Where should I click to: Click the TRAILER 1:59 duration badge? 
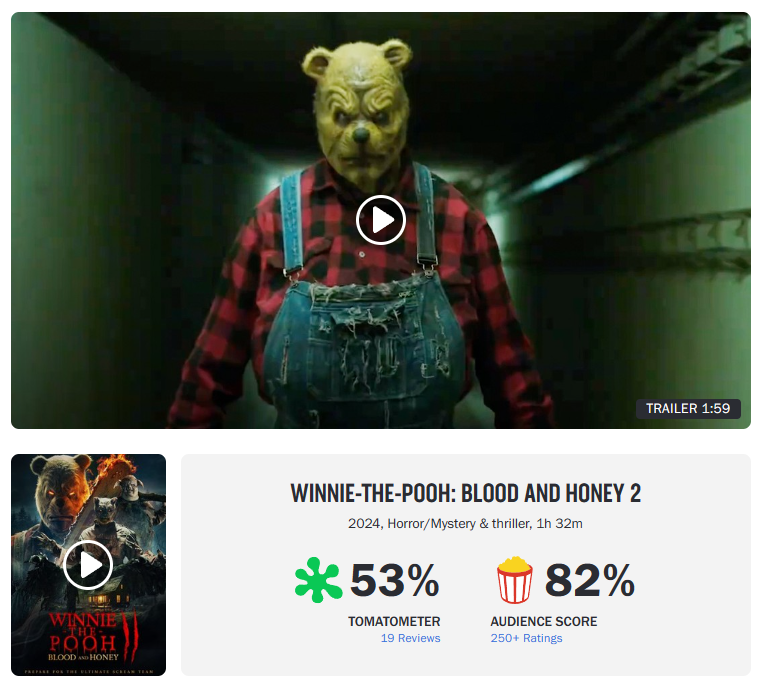688,408
